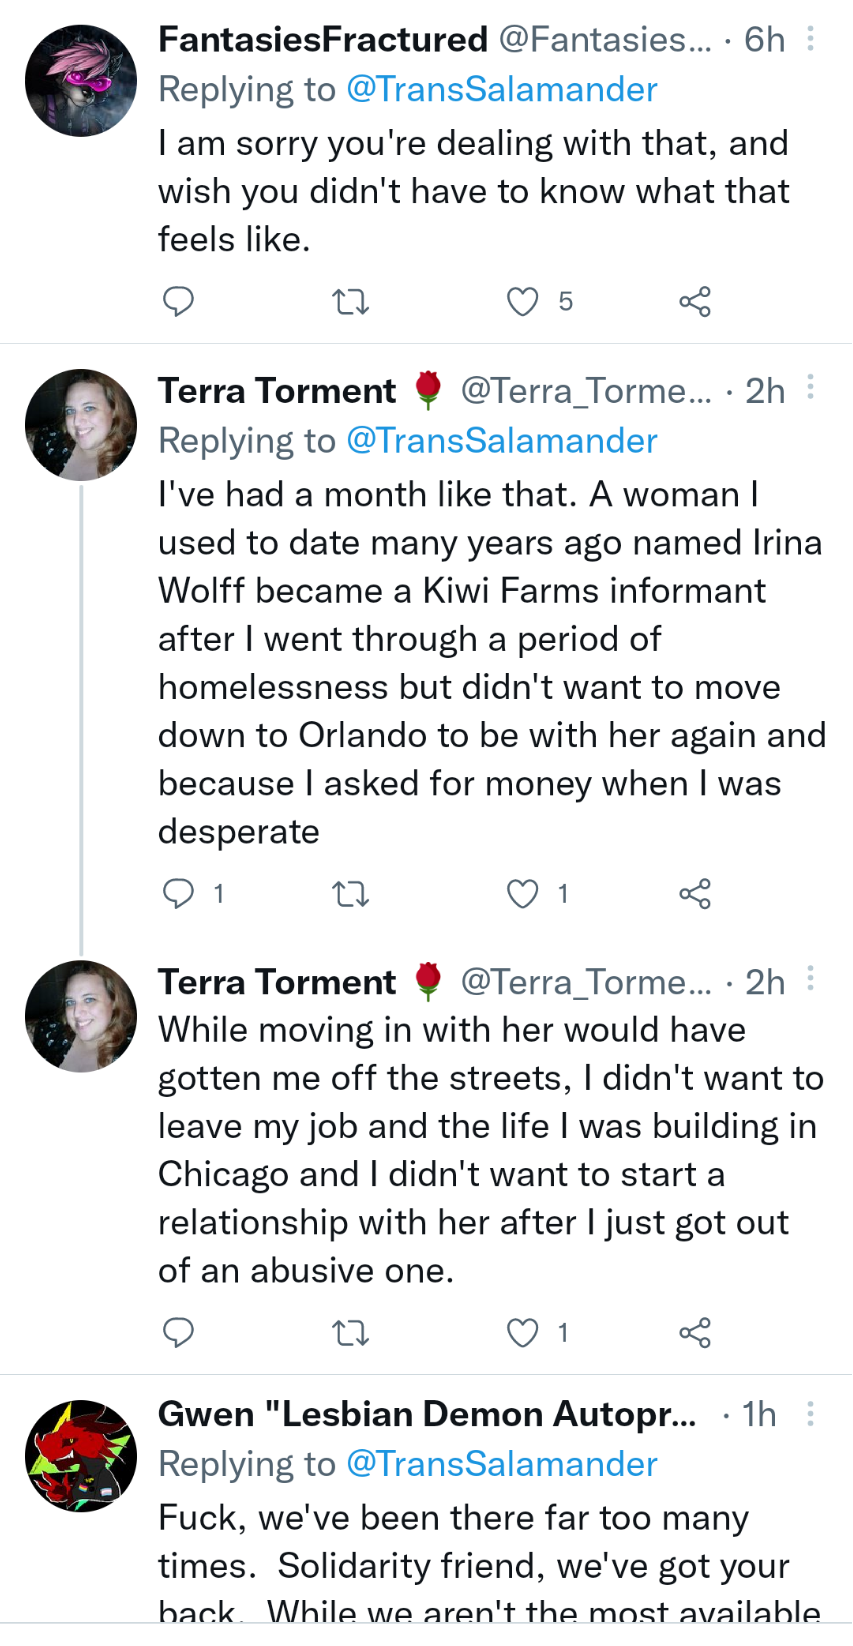Open more options on Terra Torment's second tweet
Image resolution: width=853 pixels, height=1646 pixels.
(x=810, y=978)
